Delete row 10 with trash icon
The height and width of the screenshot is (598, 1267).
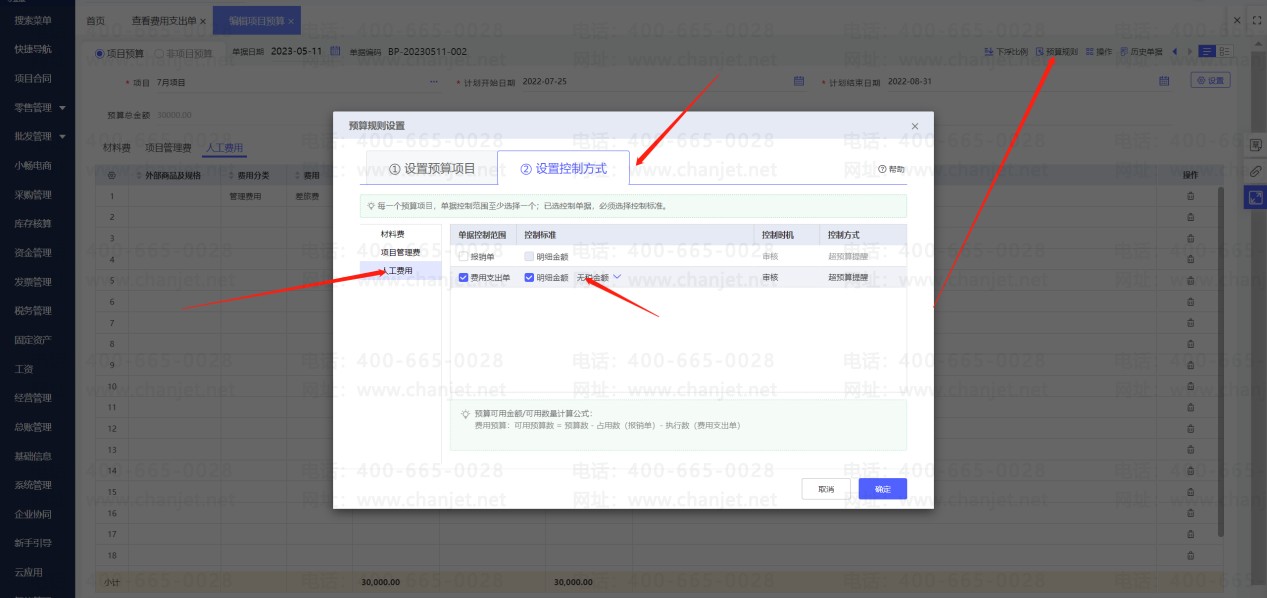click(x=1190, y=386)
